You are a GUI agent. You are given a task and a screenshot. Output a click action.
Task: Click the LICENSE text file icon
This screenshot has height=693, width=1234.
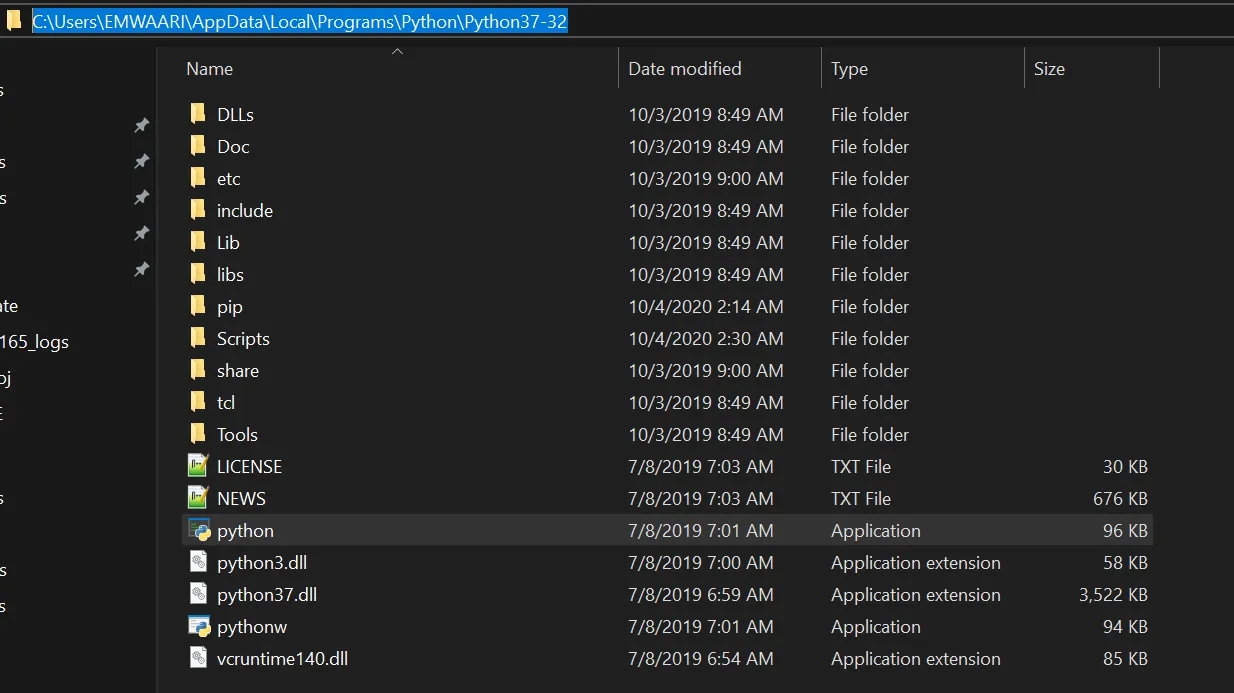[x=199, y=466]
